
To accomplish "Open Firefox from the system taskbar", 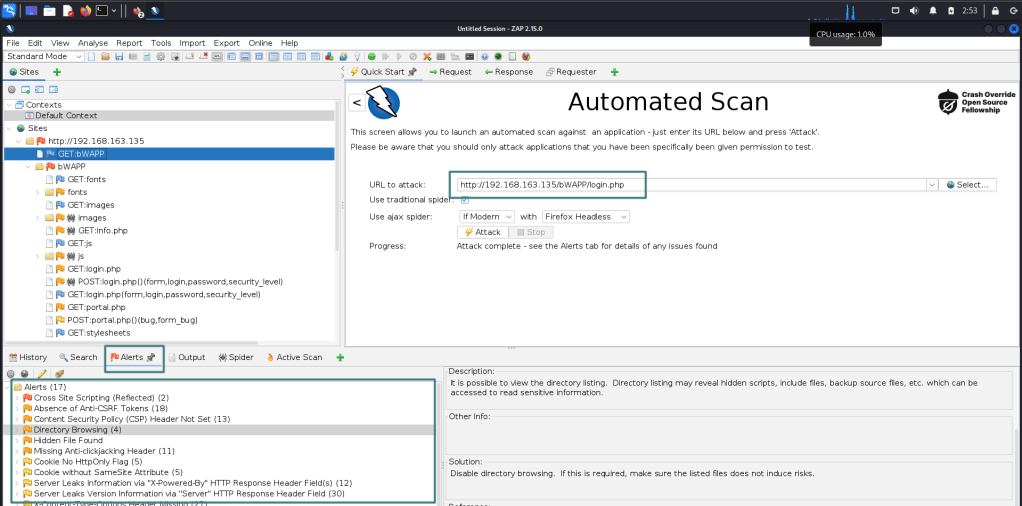I will (85, 11).
